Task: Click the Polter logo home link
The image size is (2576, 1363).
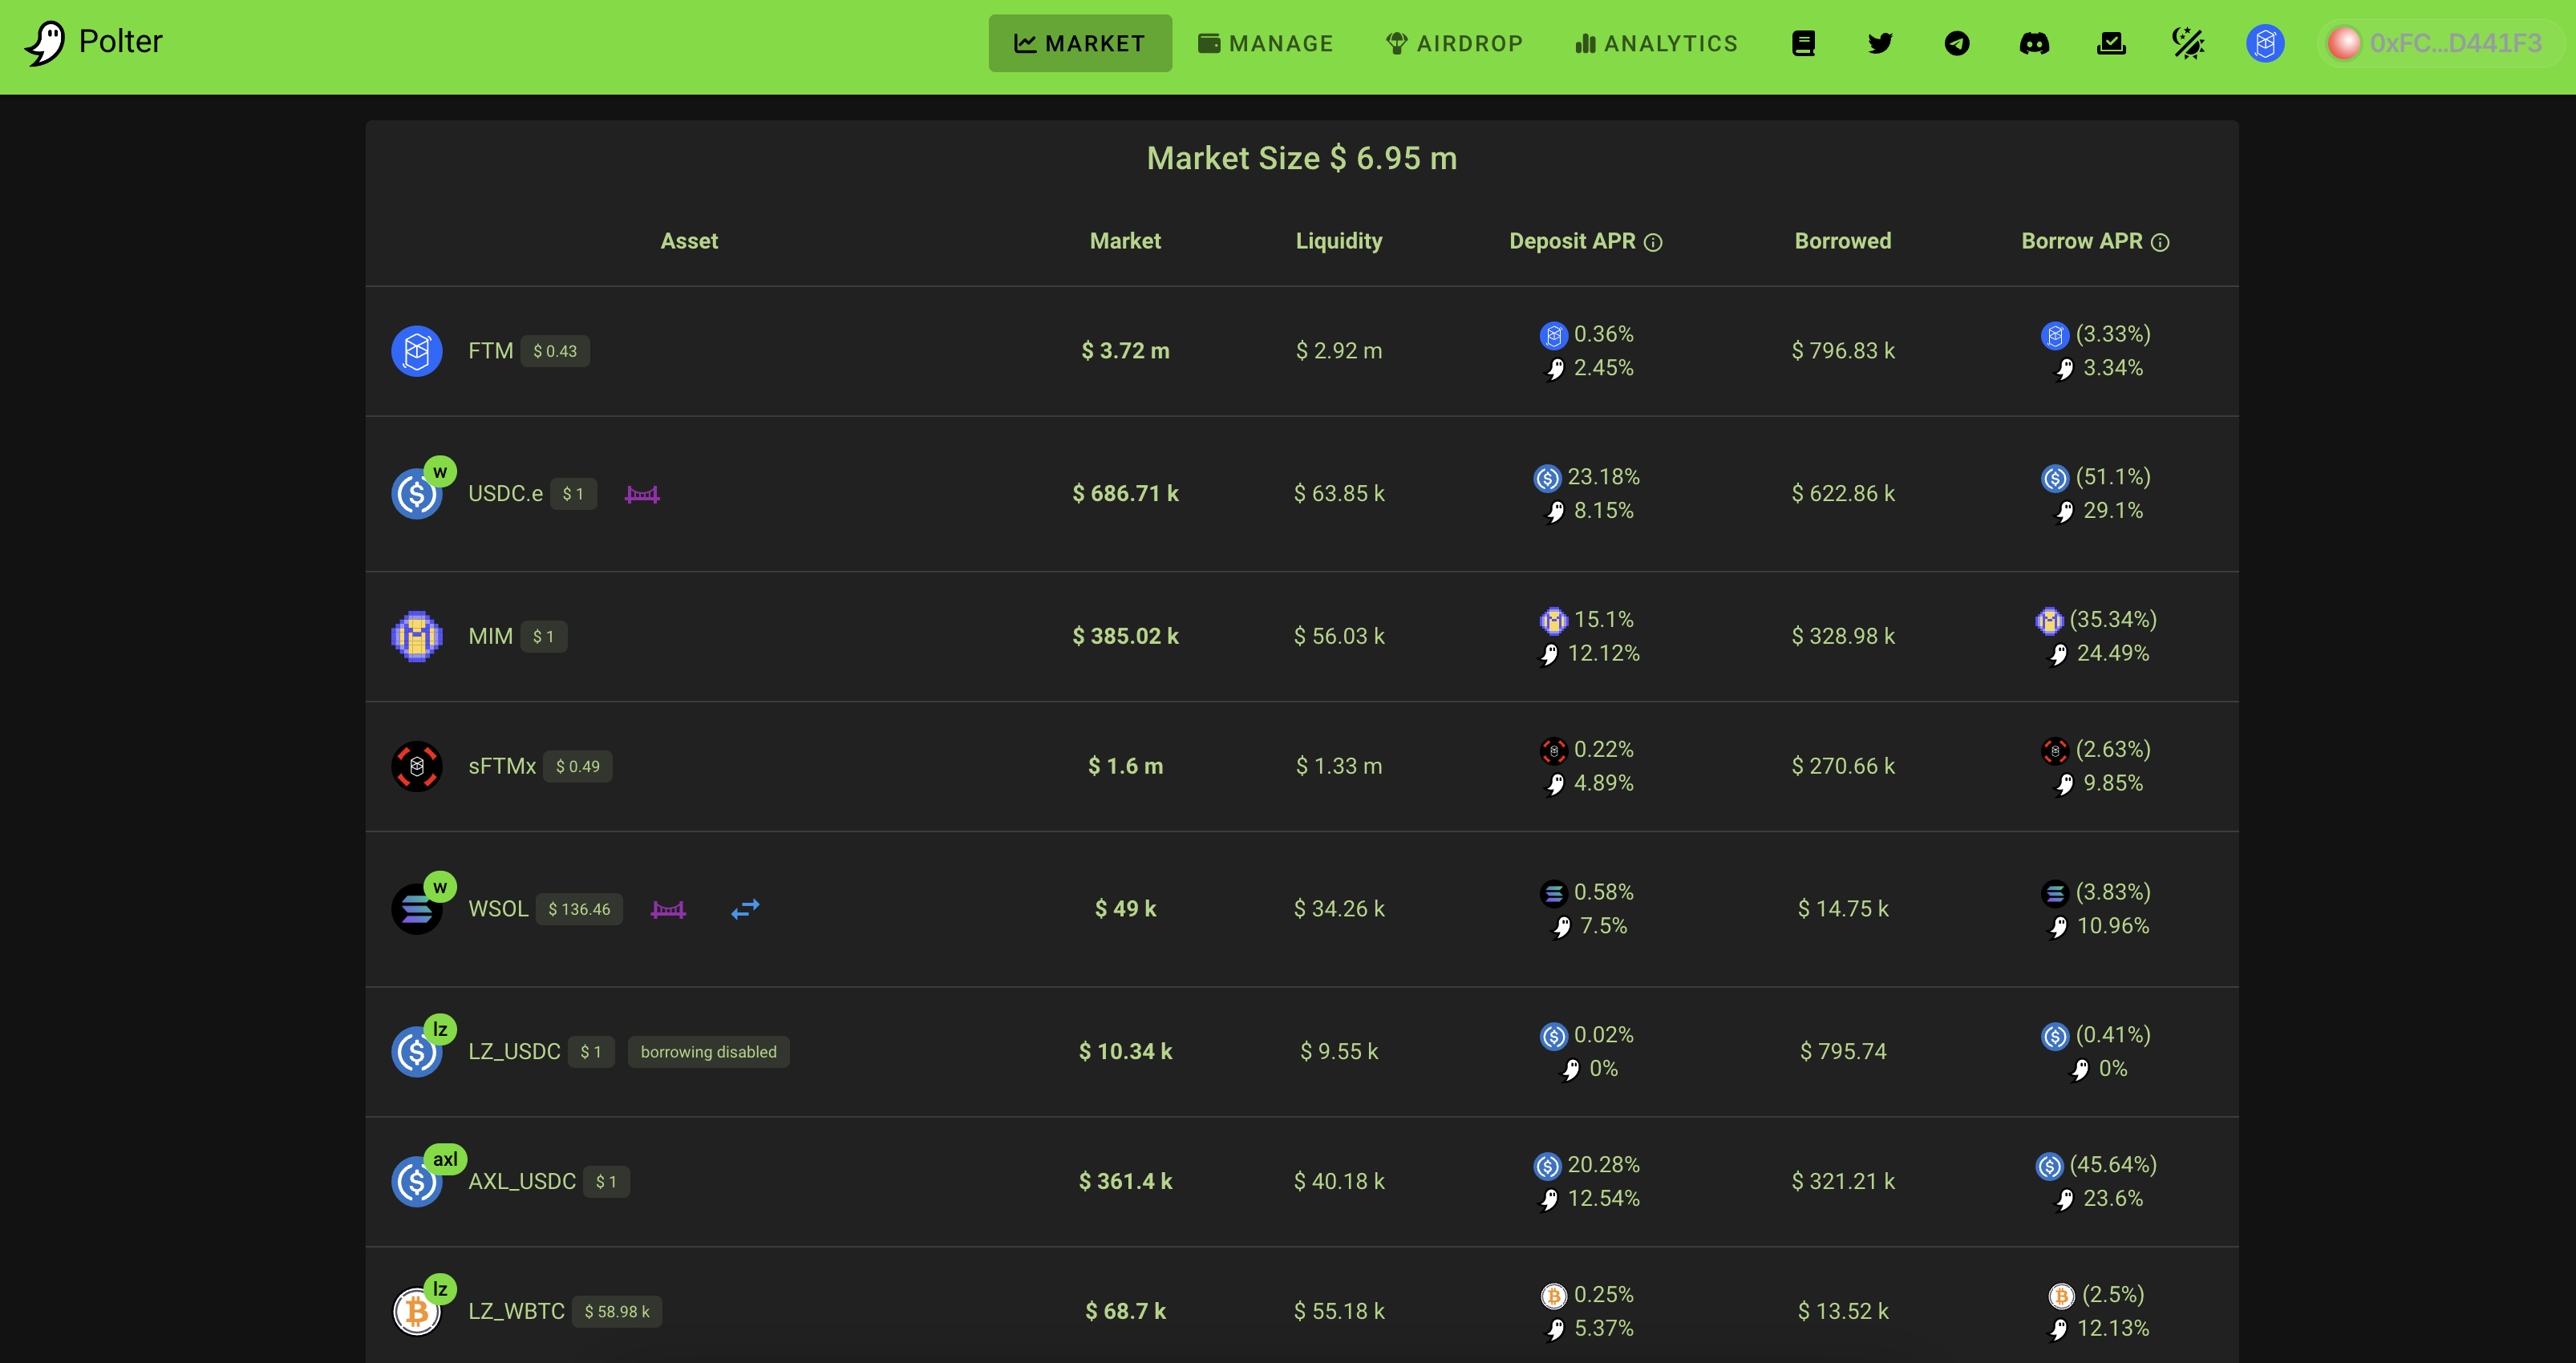Action: pos(93,42)
